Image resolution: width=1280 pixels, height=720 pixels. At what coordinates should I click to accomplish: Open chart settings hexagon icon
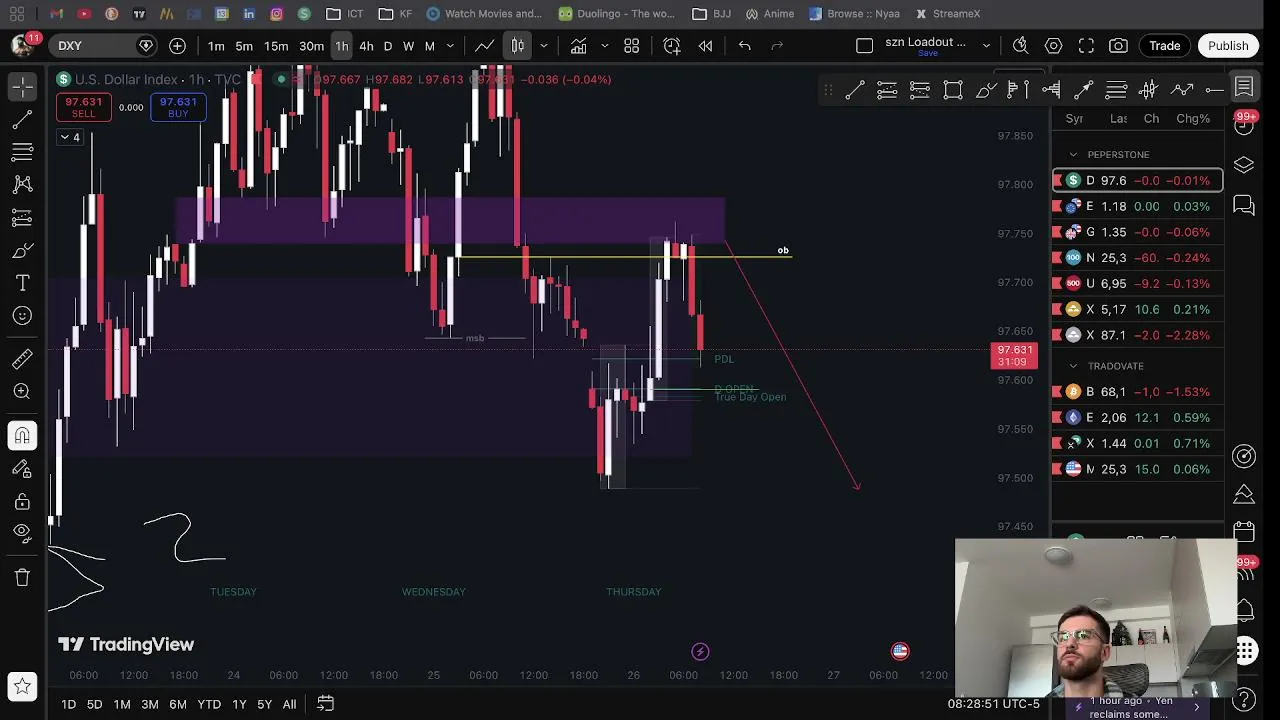(1053, 46)
